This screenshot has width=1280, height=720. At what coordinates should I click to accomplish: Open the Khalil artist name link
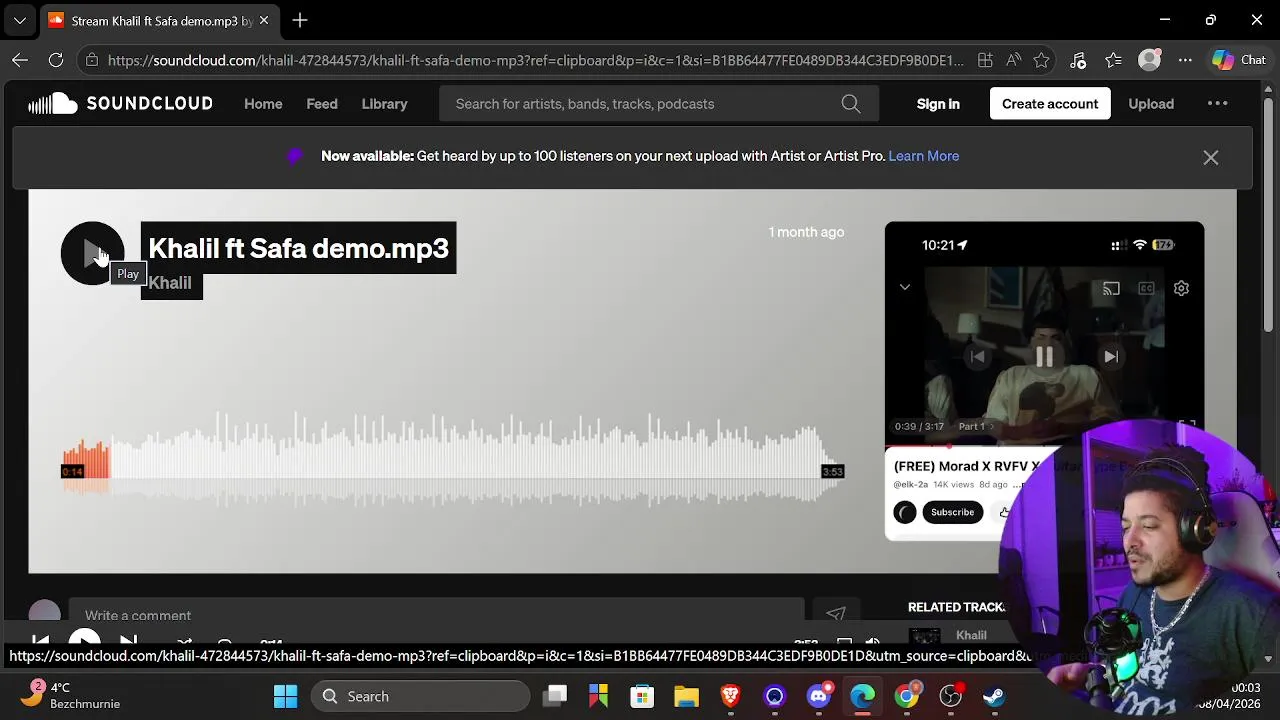click(170, 283)
